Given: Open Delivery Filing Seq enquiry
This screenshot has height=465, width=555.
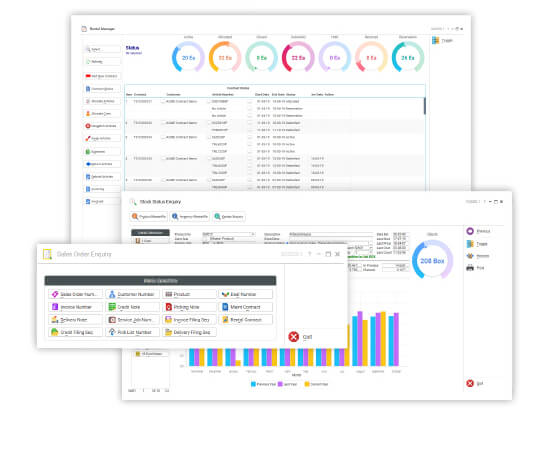Looking at the screenshot, I should [x=189, y=332].
